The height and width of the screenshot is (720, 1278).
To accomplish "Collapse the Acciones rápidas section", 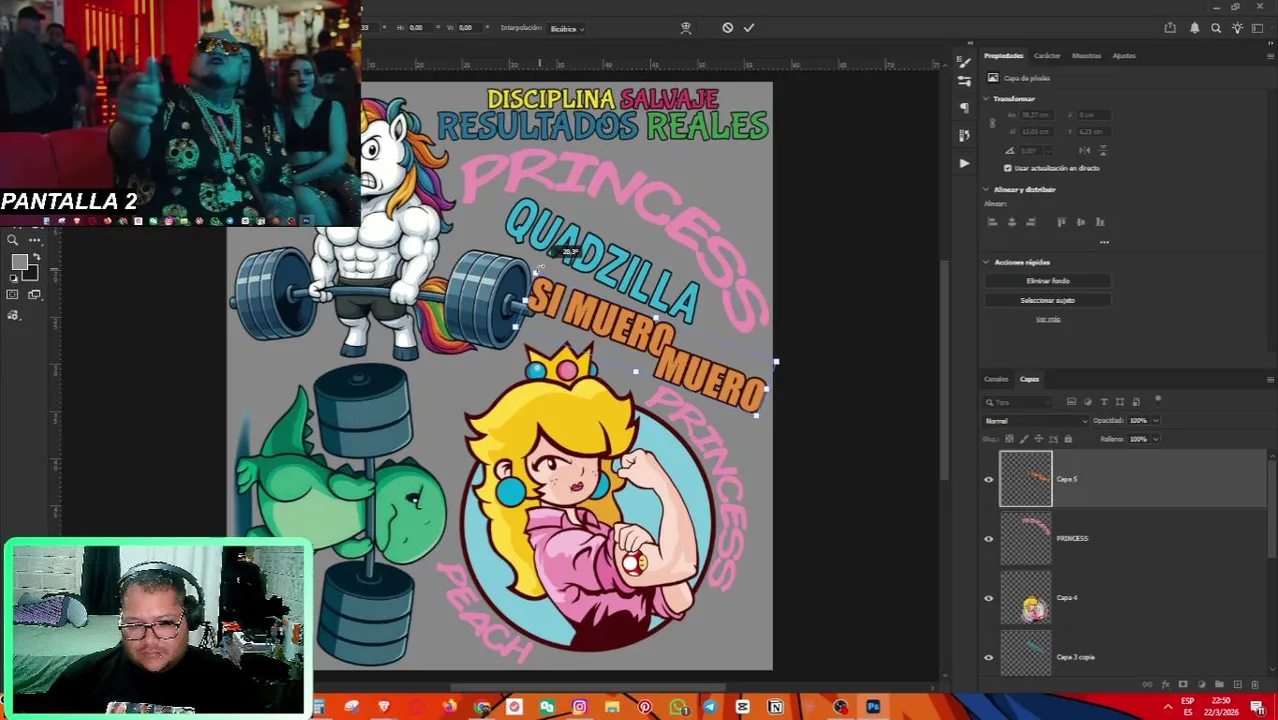I will pyautogui.click(x=986, y=262).
